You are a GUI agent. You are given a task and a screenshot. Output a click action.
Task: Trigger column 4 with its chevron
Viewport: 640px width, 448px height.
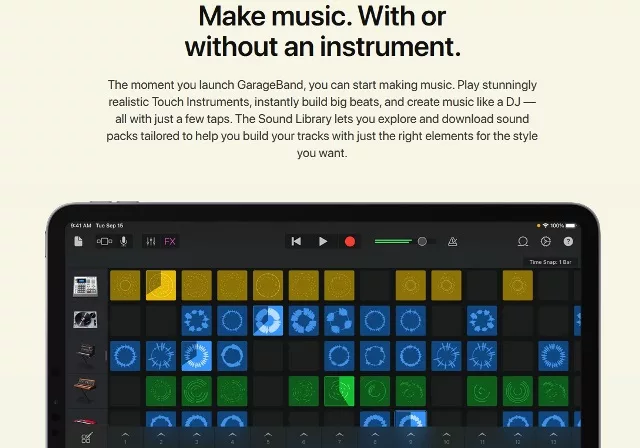(x=232, y=437)
